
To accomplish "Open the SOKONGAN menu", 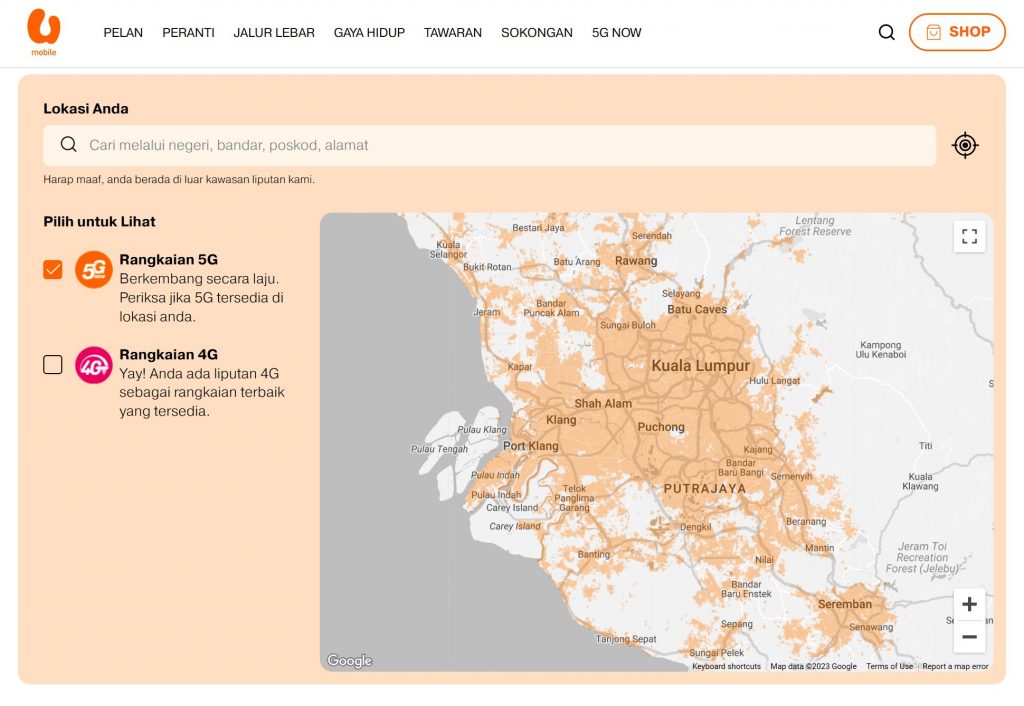I will (537, 33).
